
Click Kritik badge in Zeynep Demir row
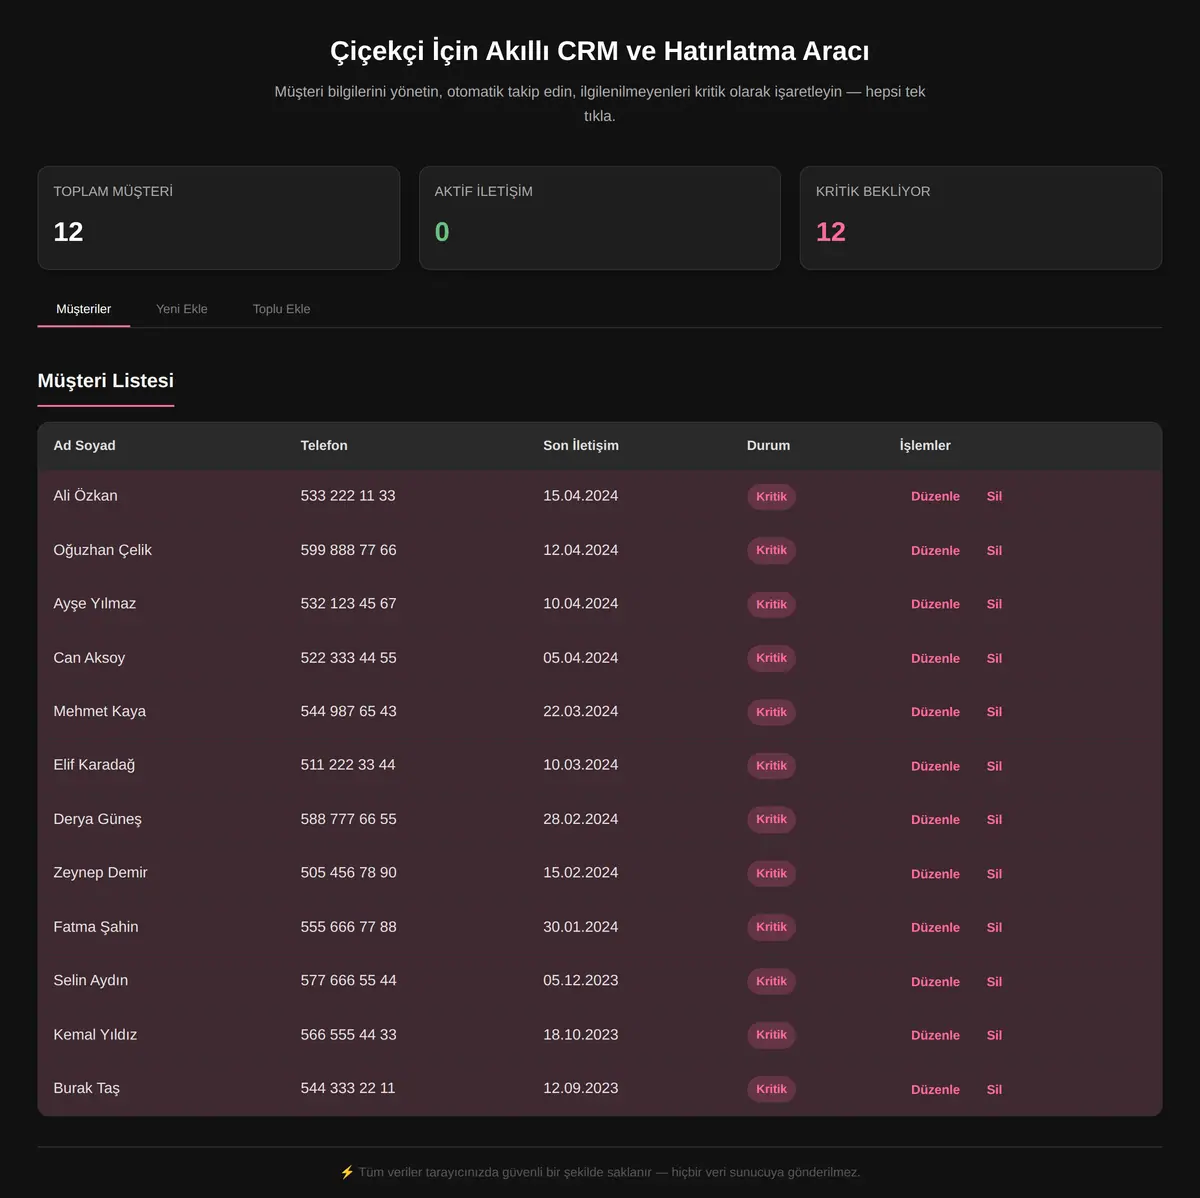pyautogui.click(x=771, y=874)
